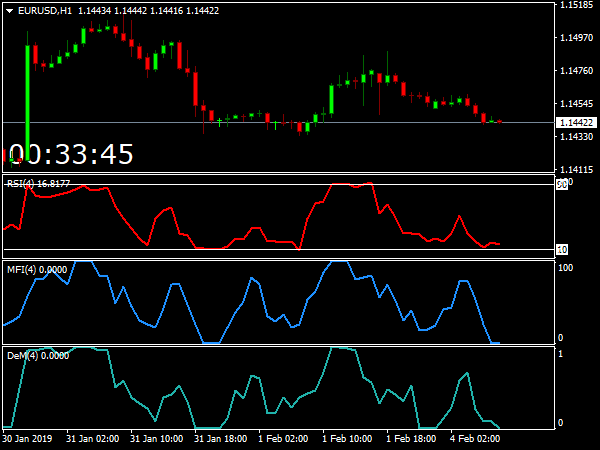600x450 pixels.
Task: Click the 1 Feb 02:00 time axis label
Action: pos(283,439)
